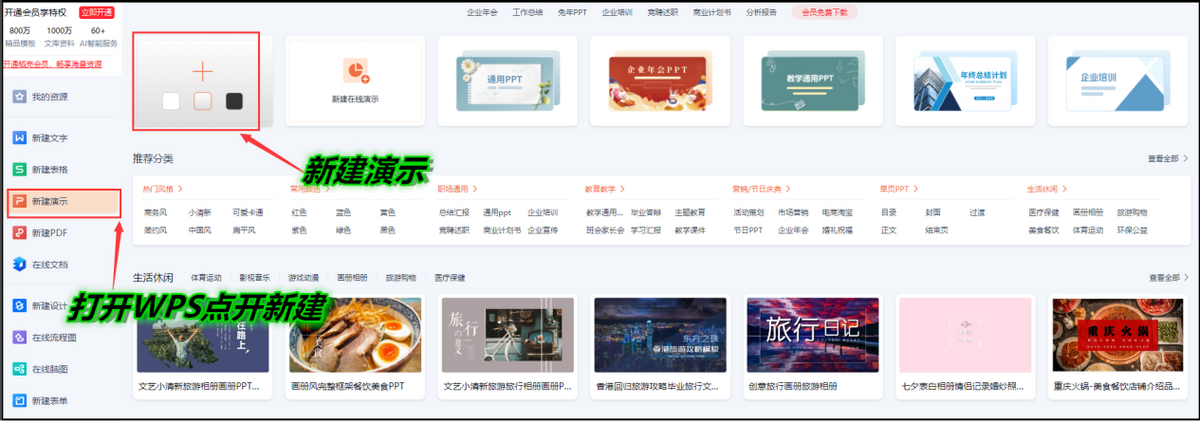Click the 我的资源 star icon

point(20,97)
